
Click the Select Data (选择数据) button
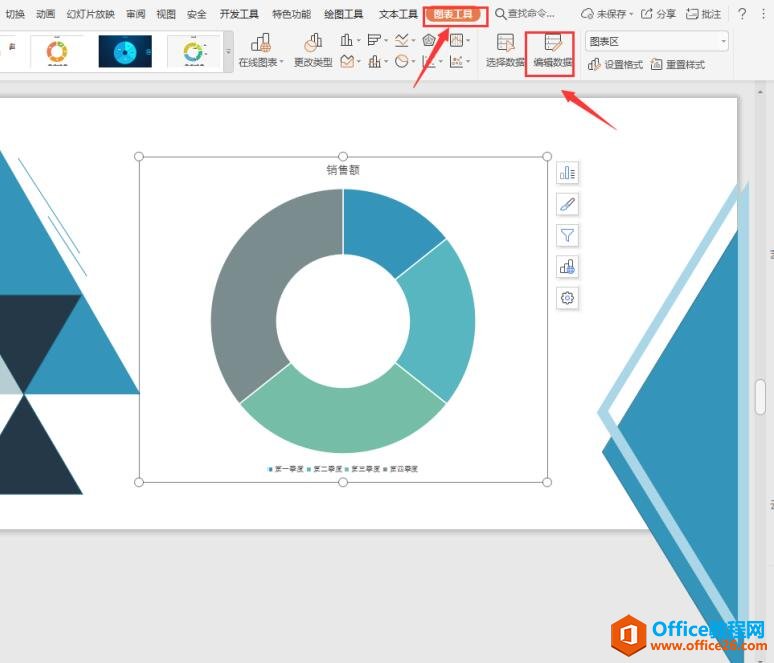[504, 51]
